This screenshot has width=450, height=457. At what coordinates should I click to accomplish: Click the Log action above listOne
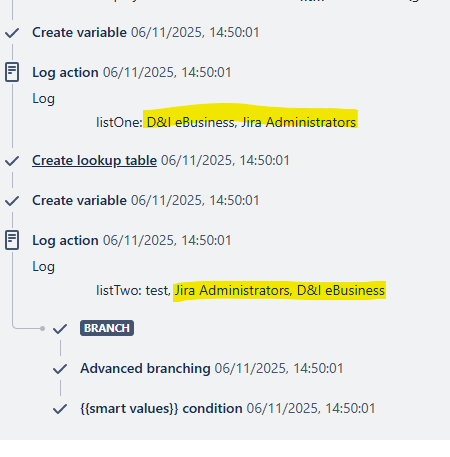click(65, 72)
